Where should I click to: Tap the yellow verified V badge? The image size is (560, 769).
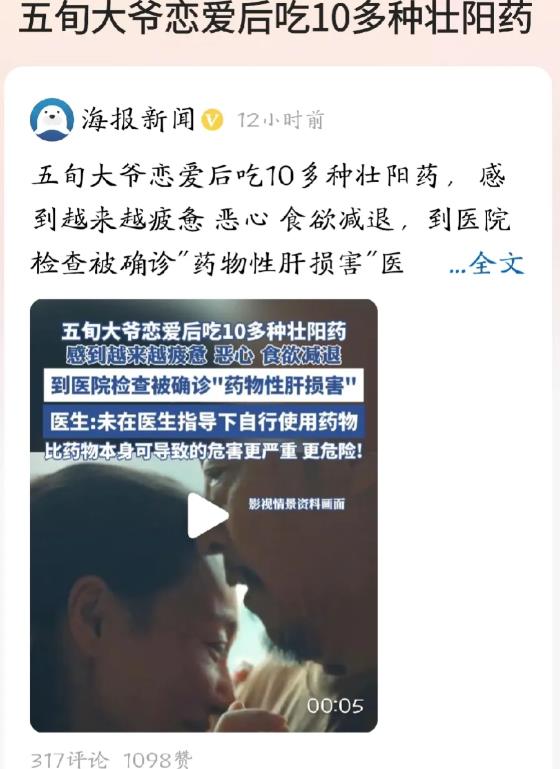[212, 120]
